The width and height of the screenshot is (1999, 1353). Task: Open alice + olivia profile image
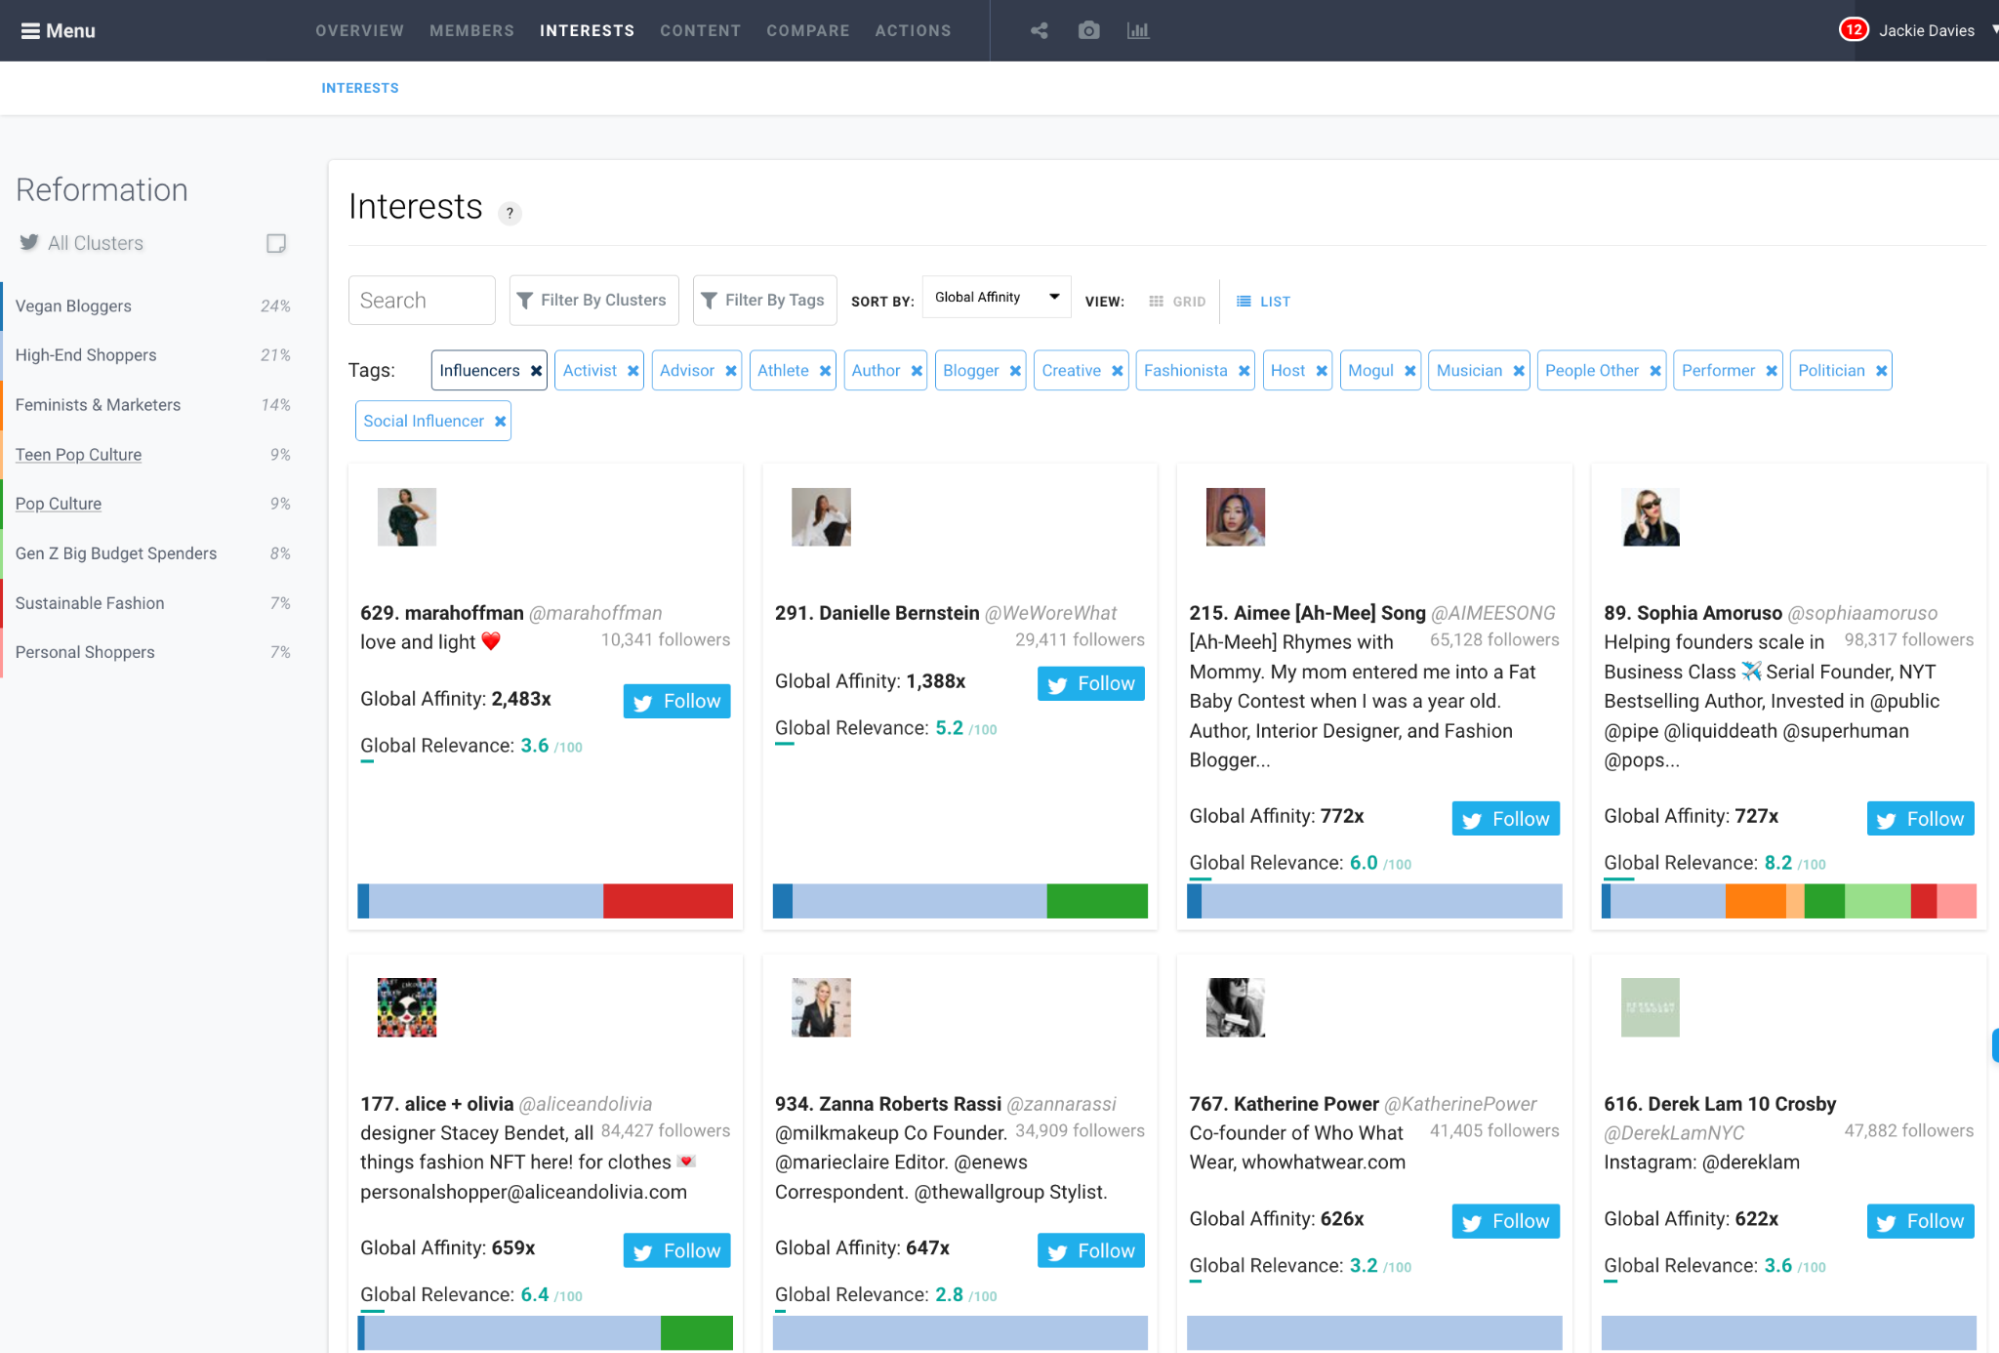(x=407, y=1007)
